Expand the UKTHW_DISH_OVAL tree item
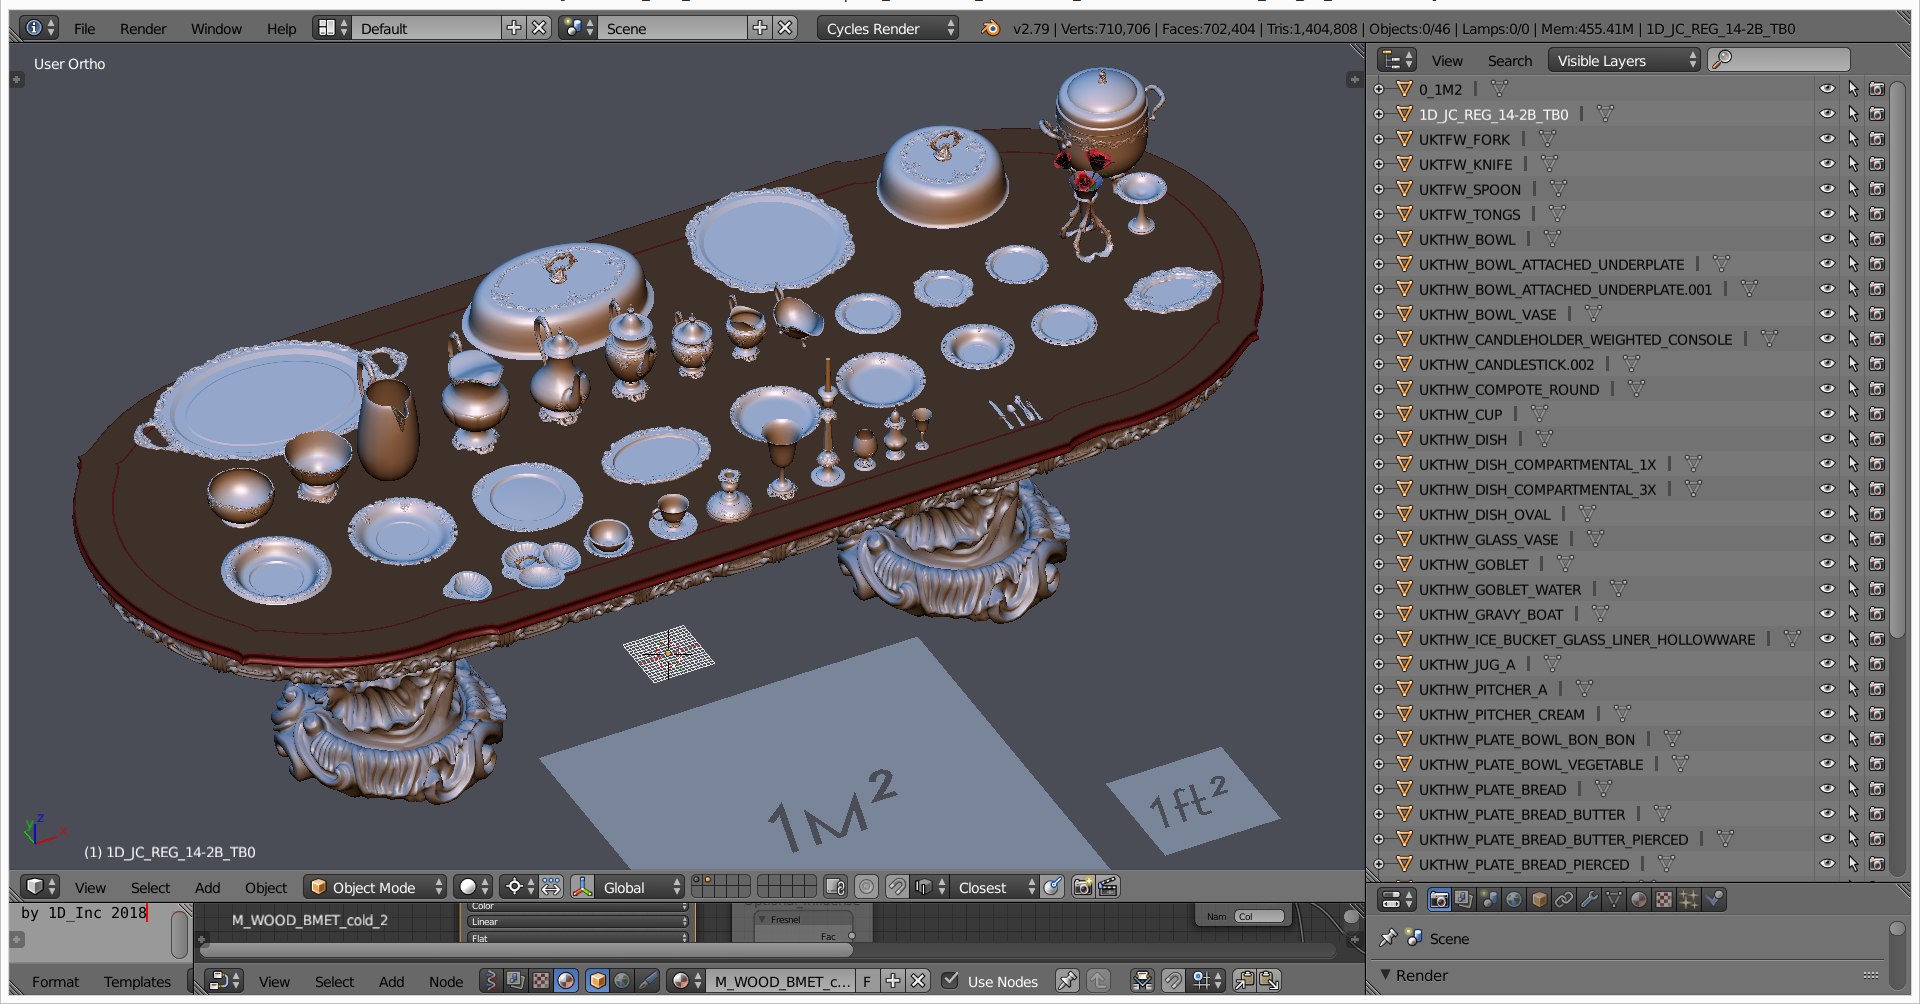This screenshot has width=1920, height=1004. pos(1379,514)
